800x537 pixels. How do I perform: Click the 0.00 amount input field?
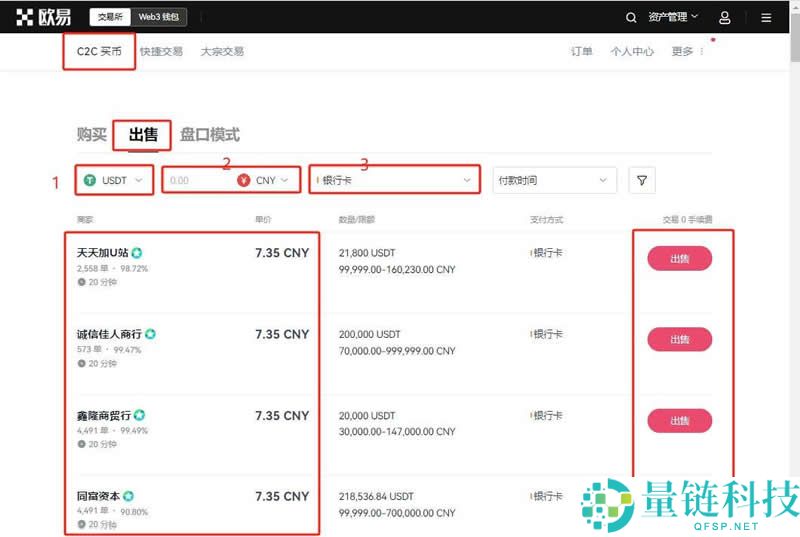(199, 180)
